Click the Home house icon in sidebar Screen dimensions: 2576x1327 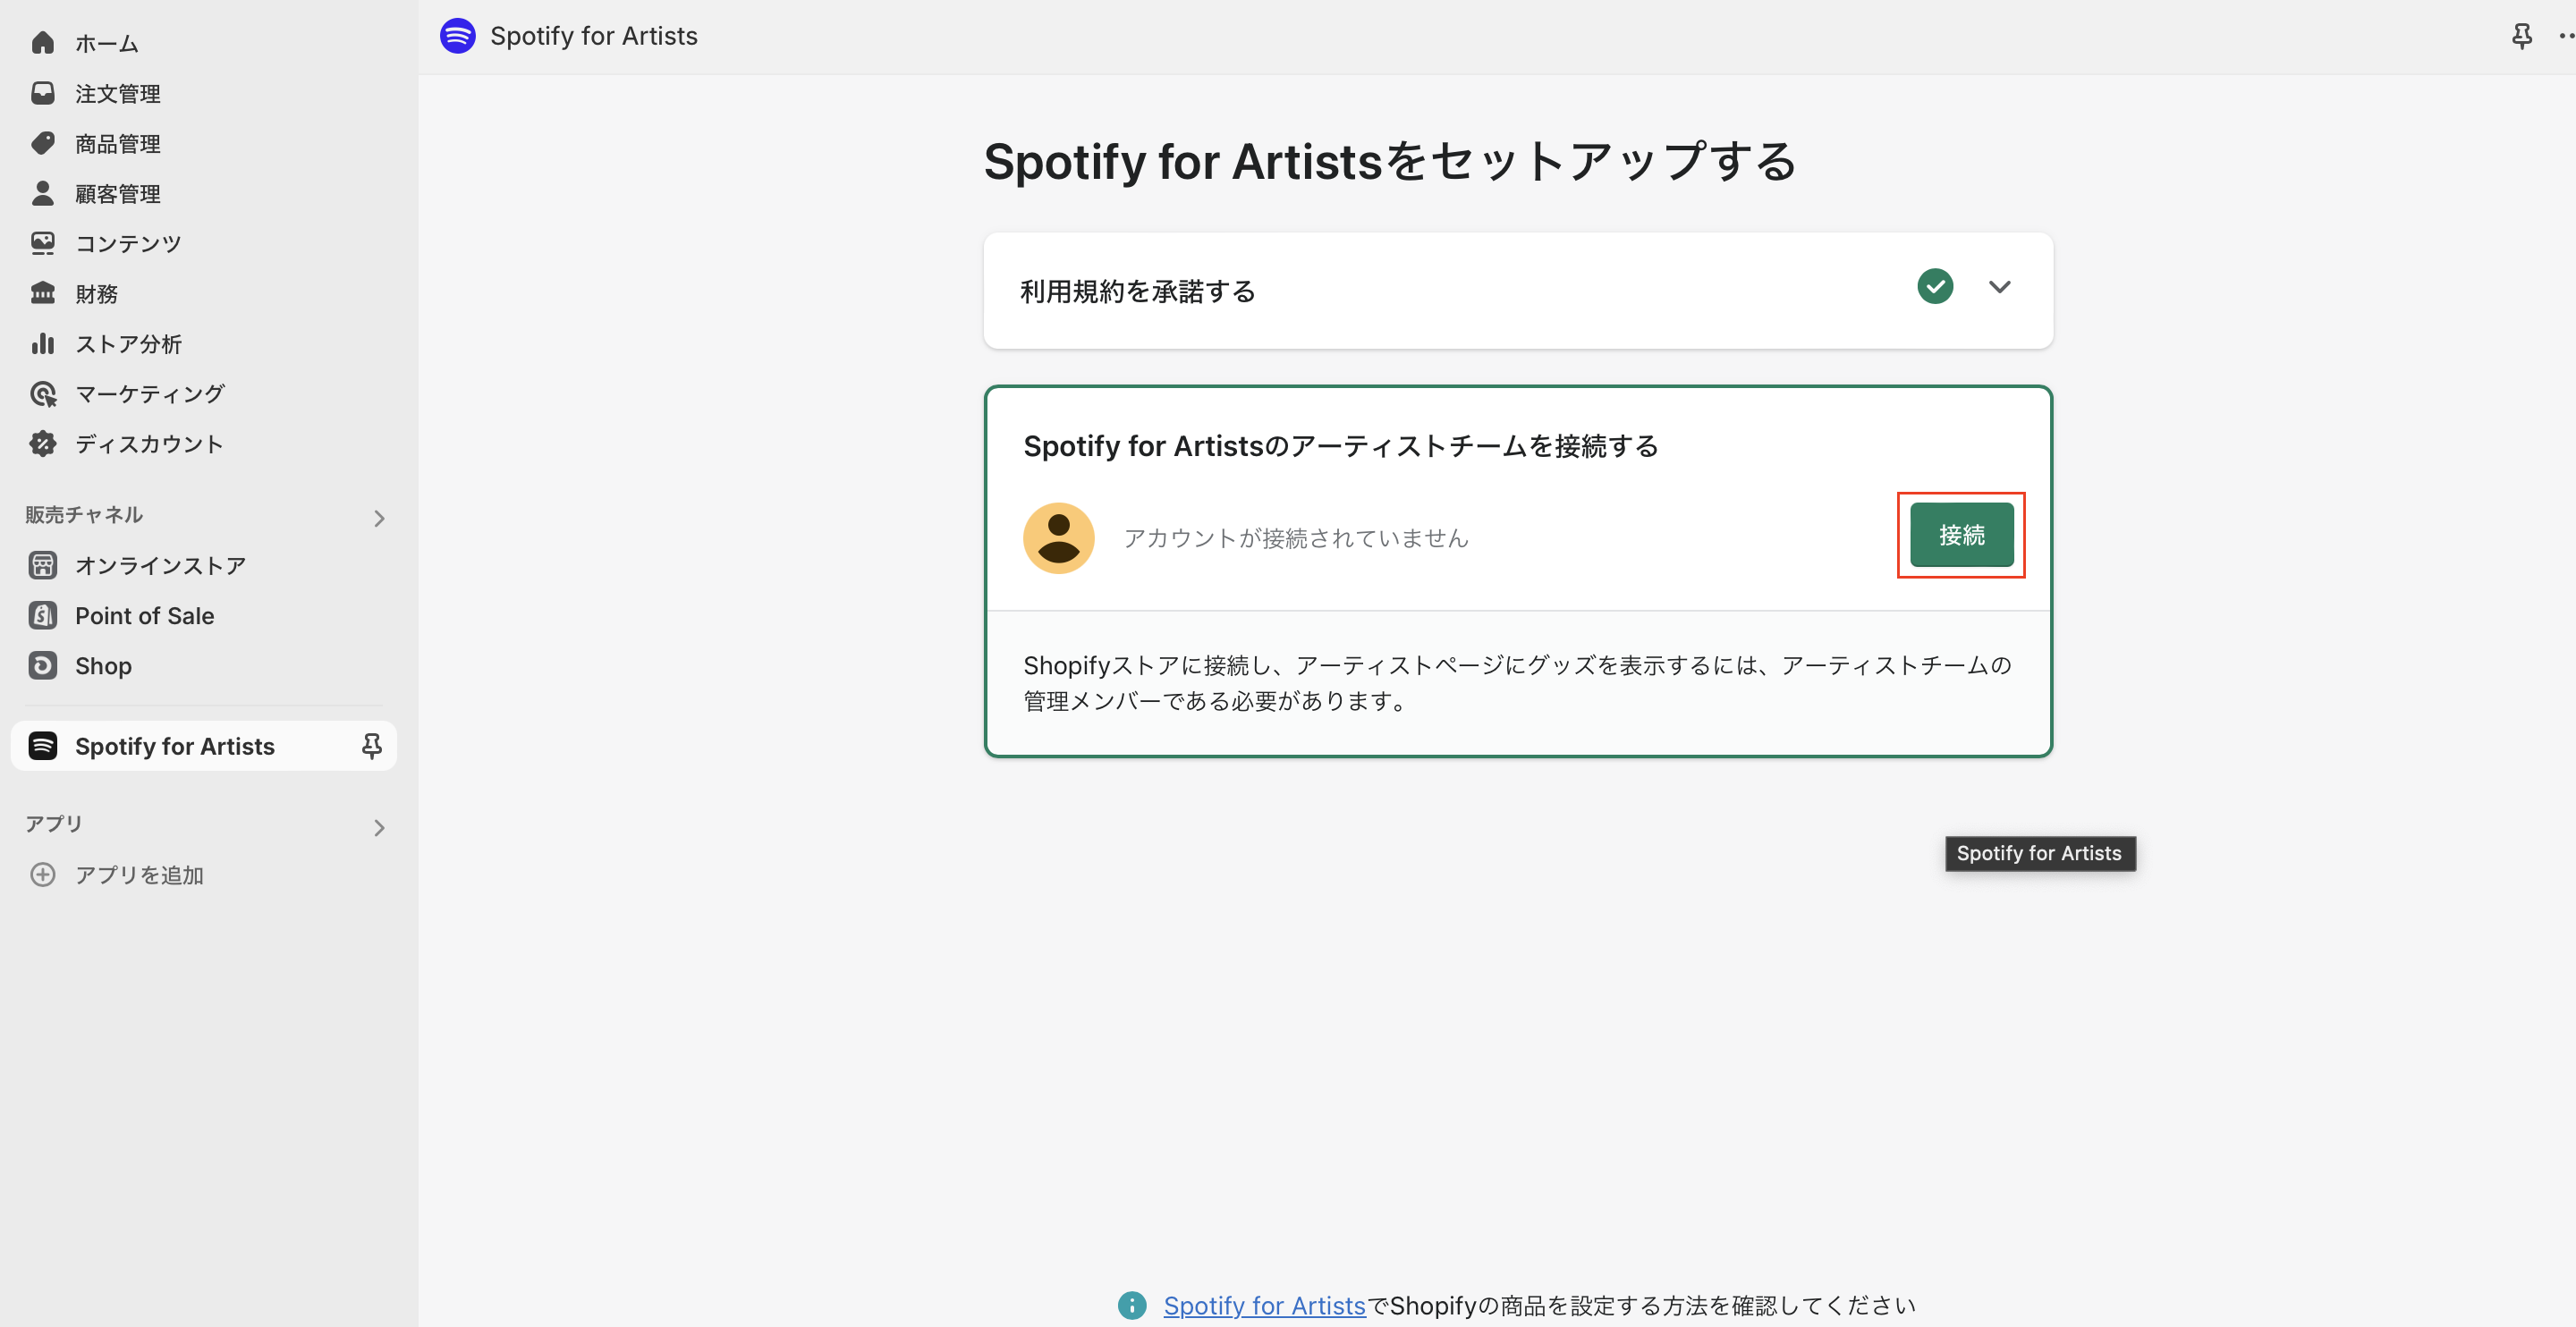click(x=43, y=43)
